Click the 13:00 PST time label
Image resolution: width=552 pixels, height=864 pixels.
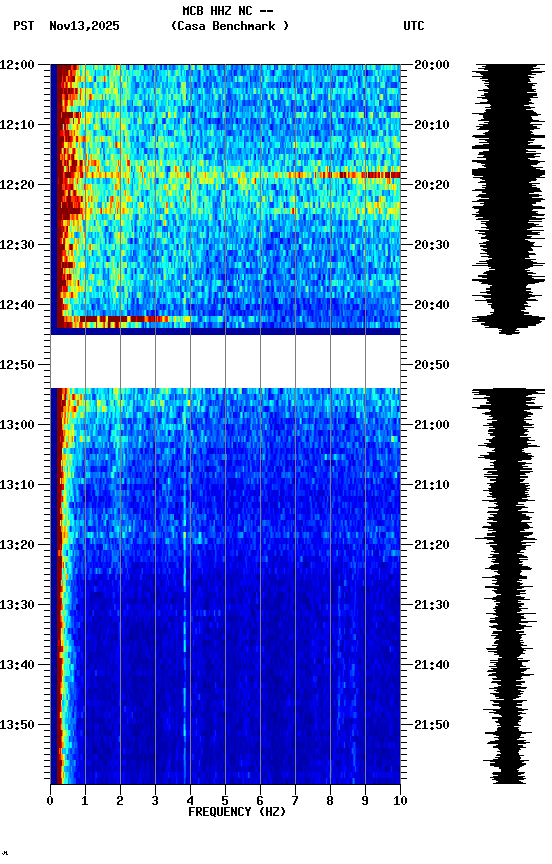pyautogui.click(x=17, y=425)
